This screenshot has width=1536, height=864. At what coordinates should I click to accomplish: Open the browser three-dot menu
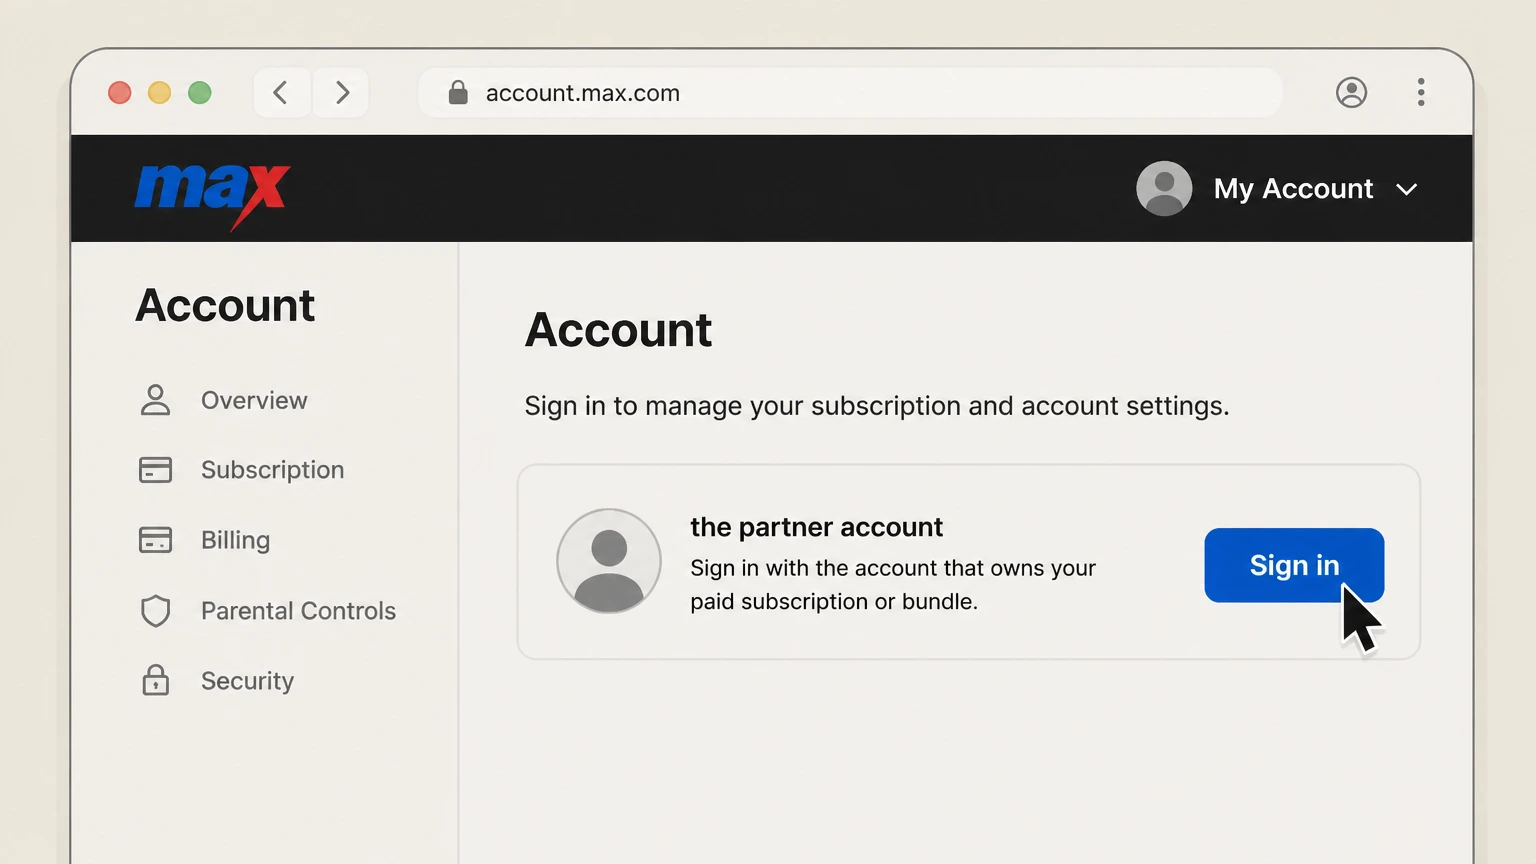pos(1421,93)
